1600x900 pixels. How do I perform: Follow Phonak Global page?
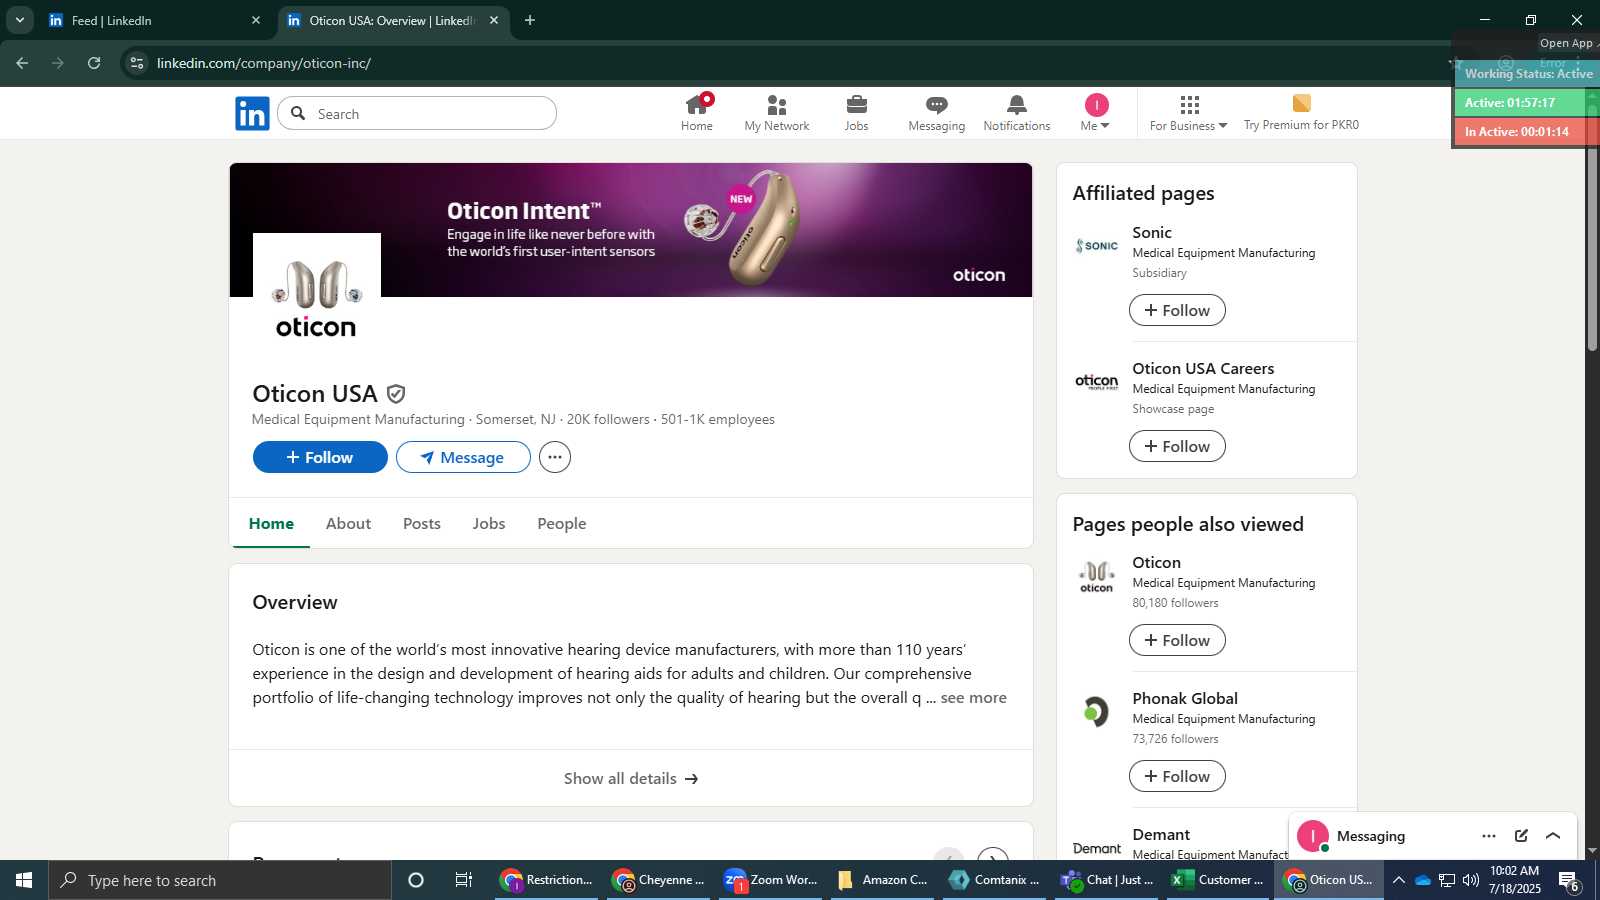[1177, 776]
